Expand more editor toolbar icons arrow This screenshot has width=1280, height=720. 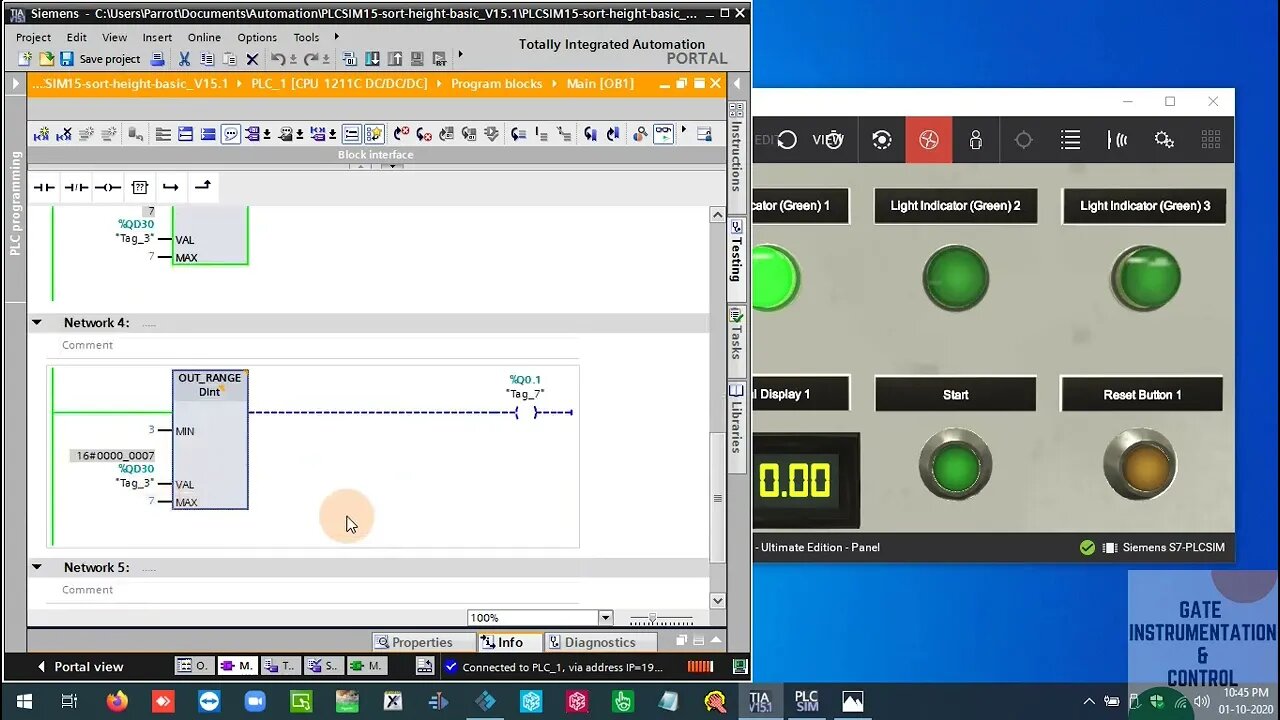(x=684, y=130)
